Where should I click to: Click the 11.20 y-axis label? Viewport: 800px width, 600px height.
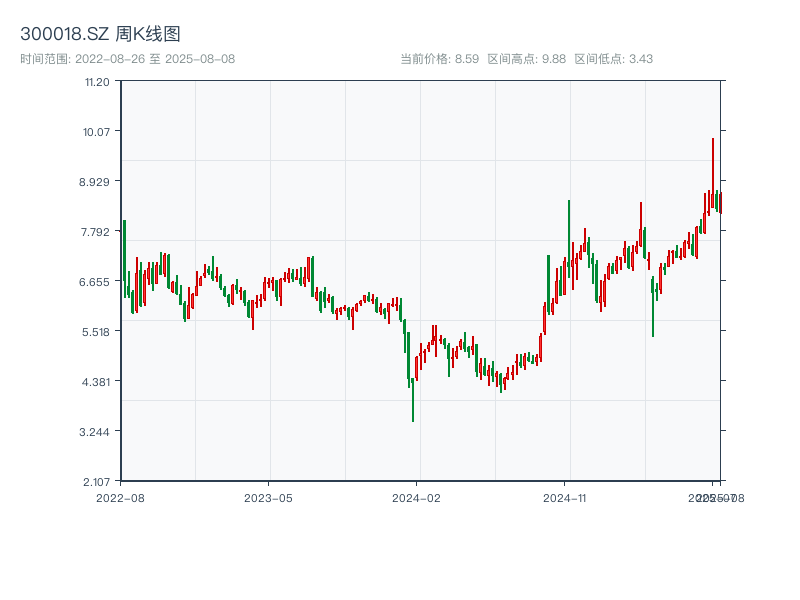97,82
